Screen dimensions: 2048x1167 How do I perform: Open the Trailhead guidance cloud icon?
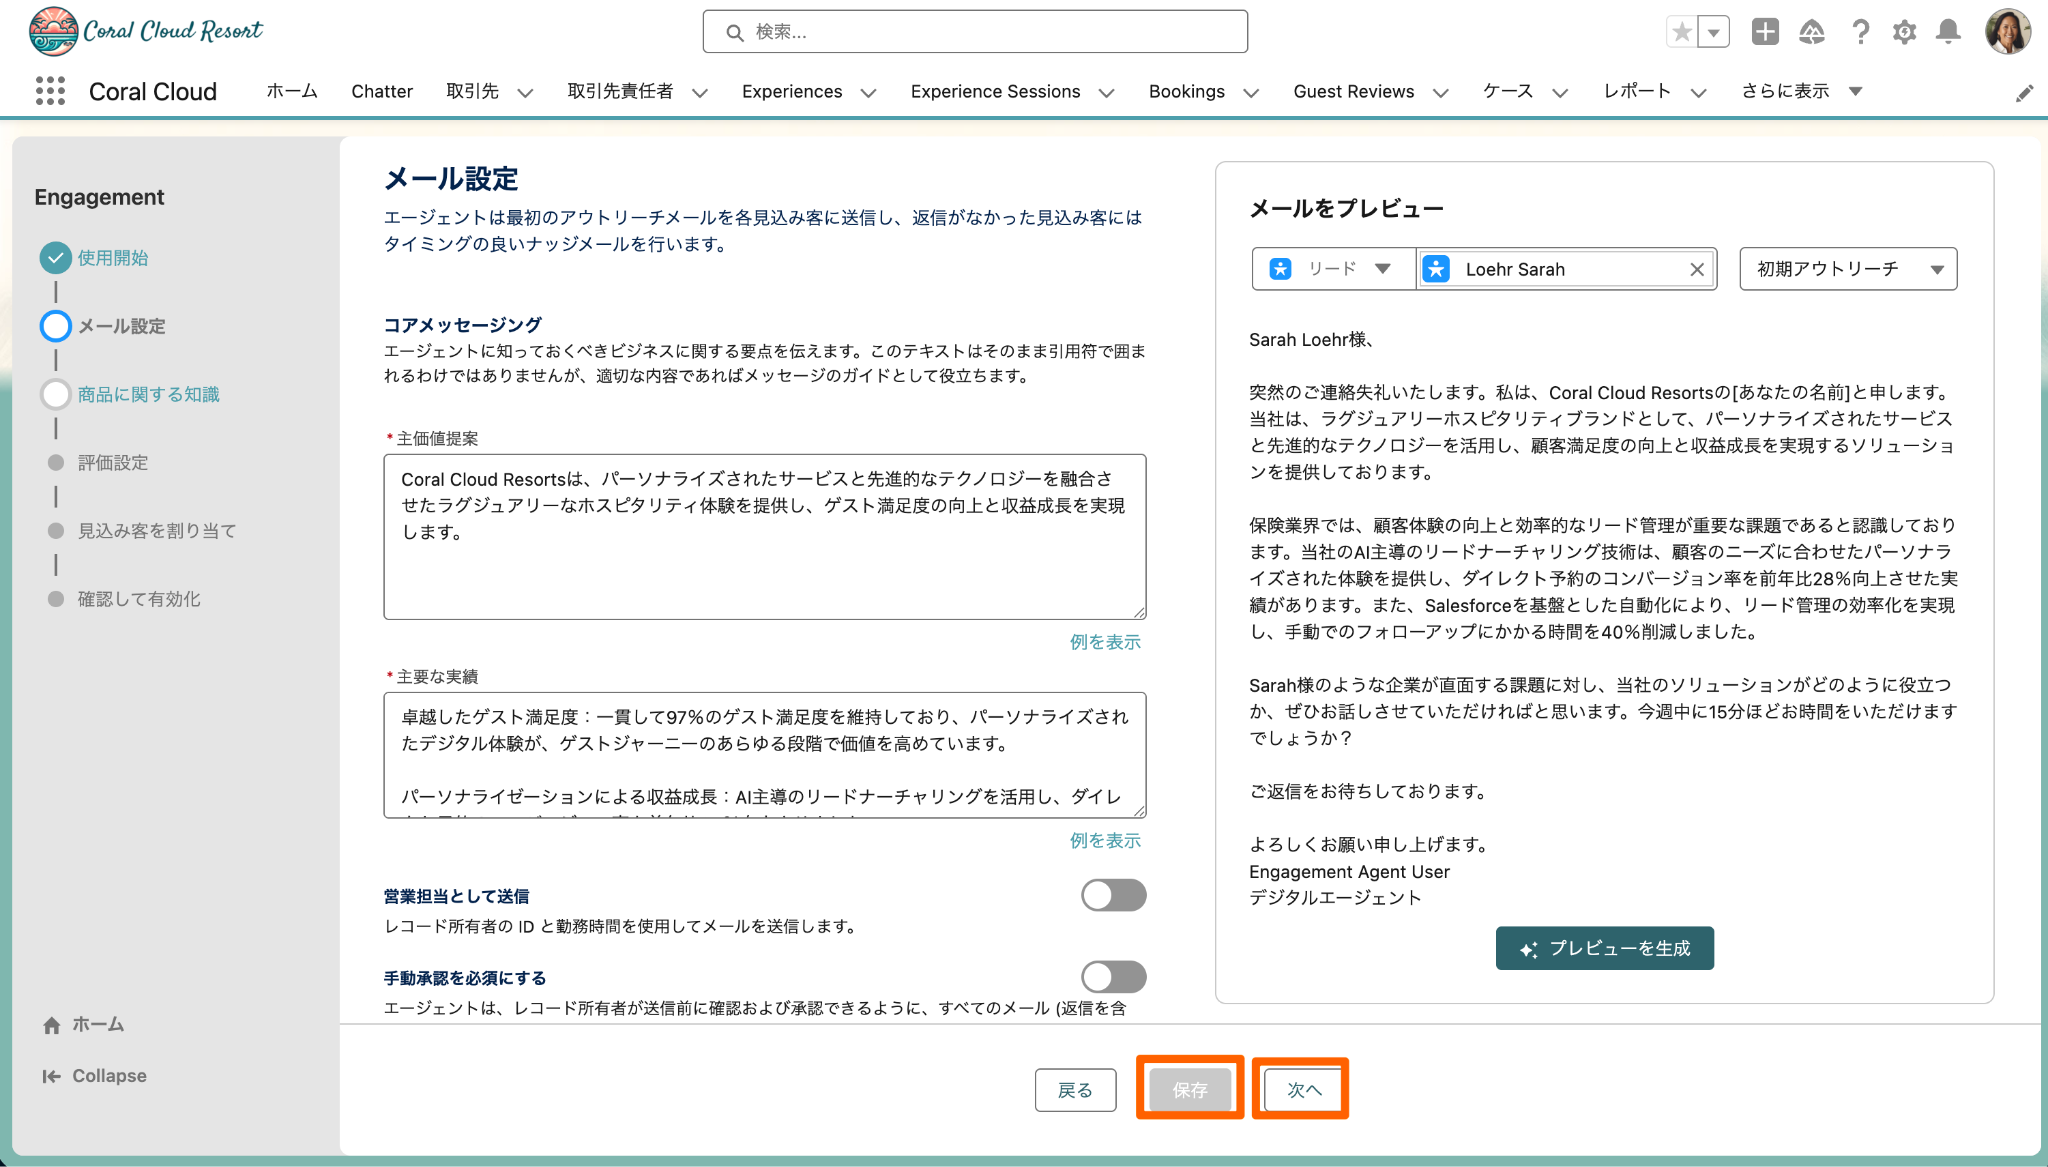click(1811, 32)
